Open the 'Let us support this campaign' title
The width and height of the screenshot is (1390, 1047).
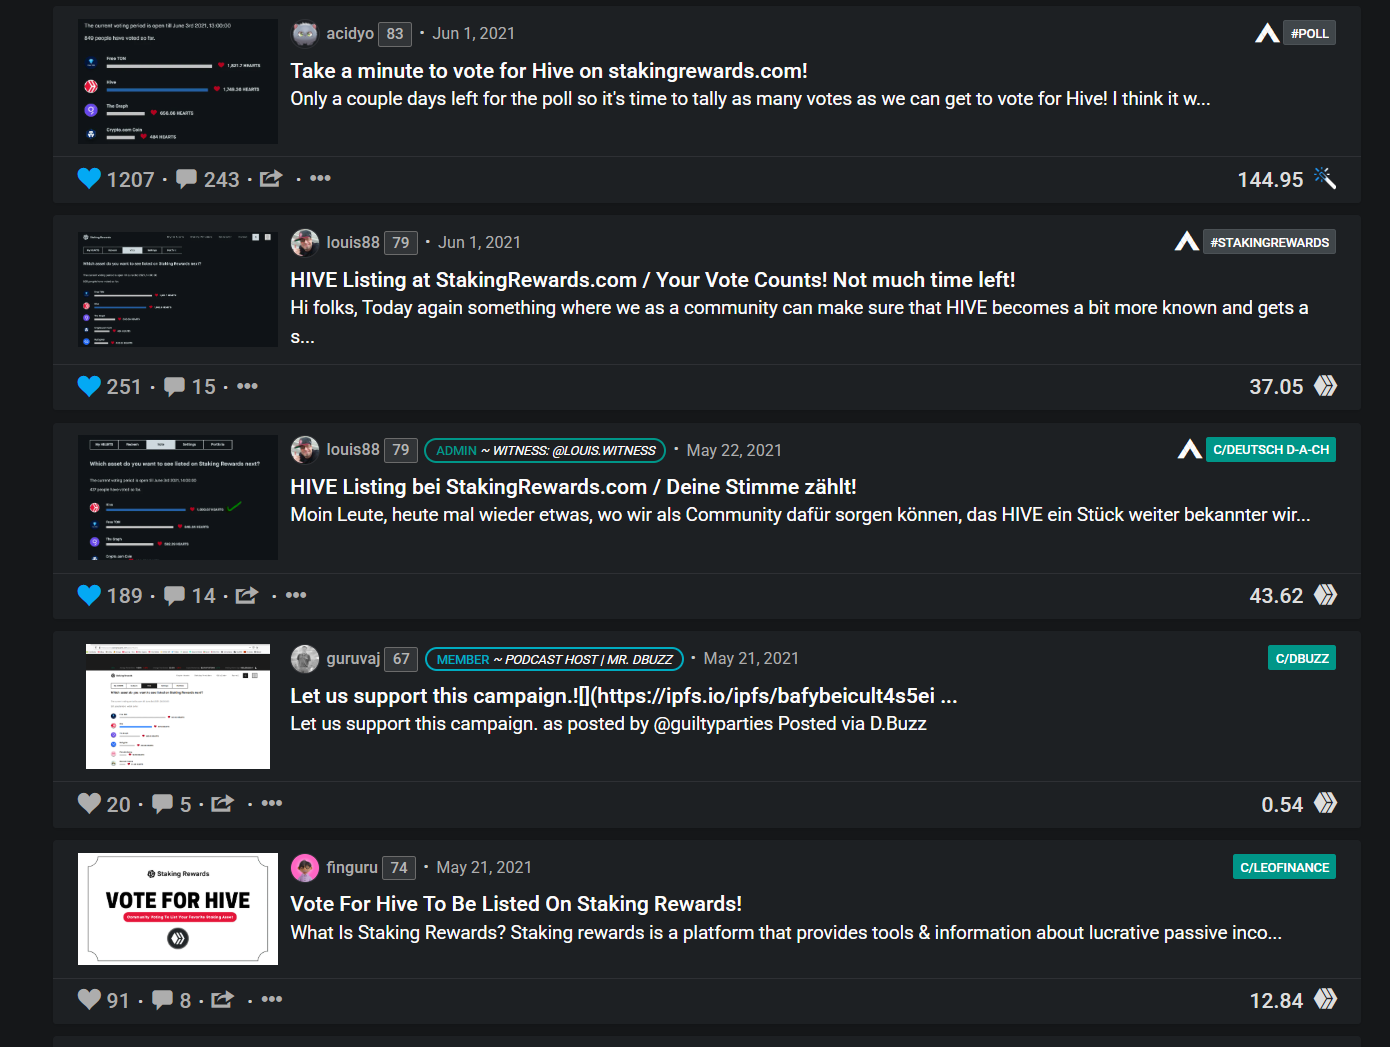(624, 696)
